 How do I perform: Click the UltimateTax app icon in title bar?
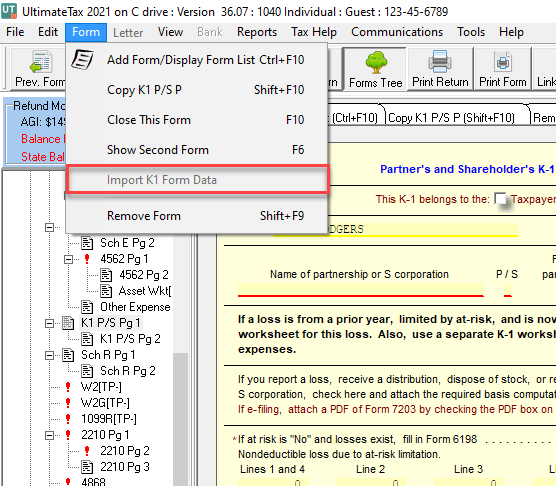9,11
